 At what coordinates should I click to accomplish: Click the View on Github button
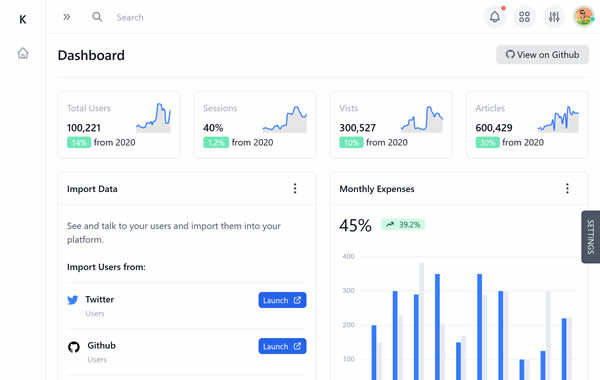pos(542,55)
